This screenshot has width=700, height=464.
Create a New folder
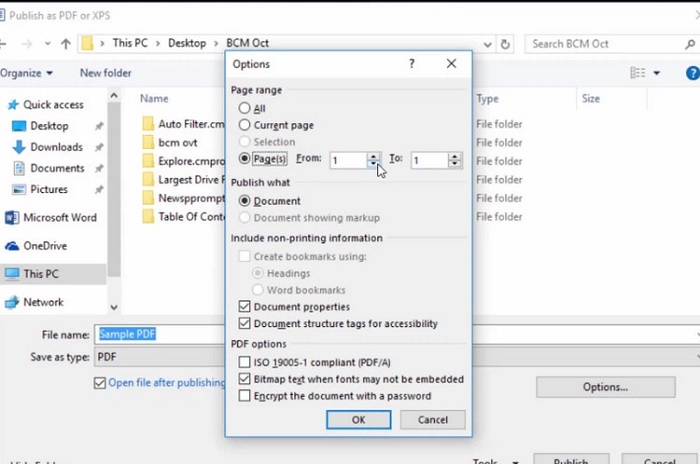tap(105, 73)
